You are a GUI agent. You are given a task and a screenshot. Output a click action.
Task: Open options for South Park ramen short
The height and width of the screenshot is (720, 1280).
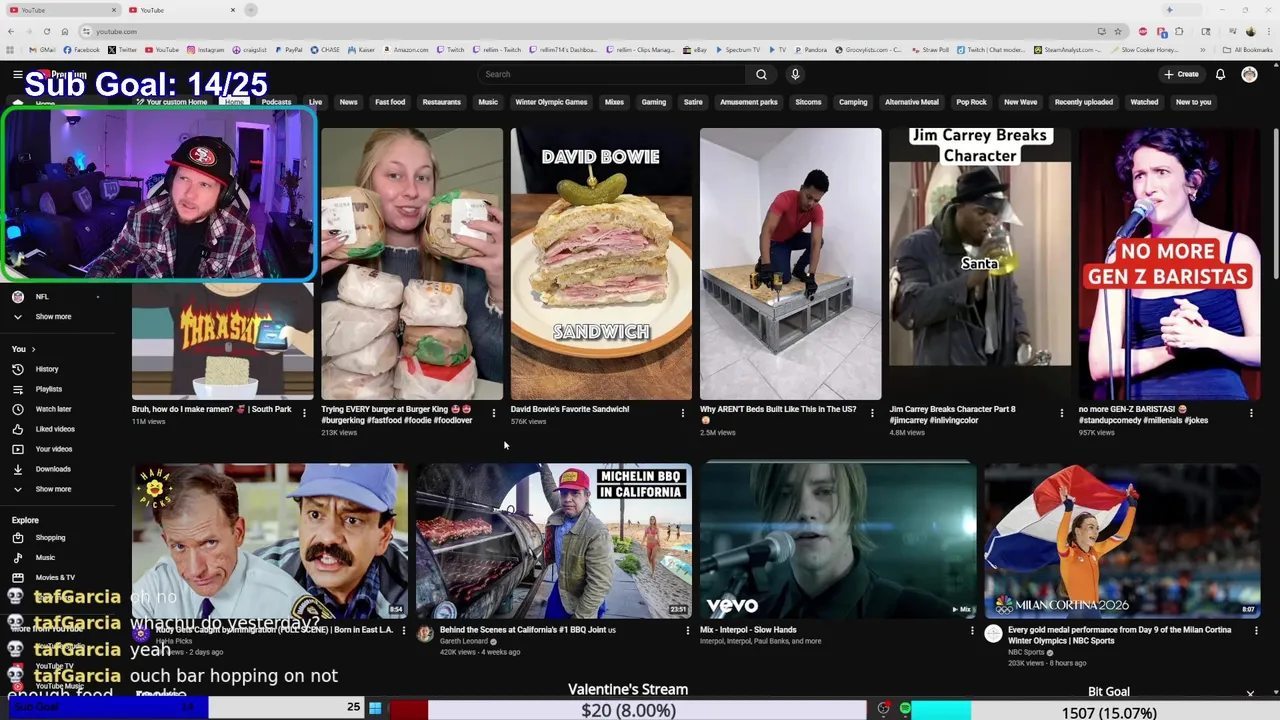pos(304,413)
